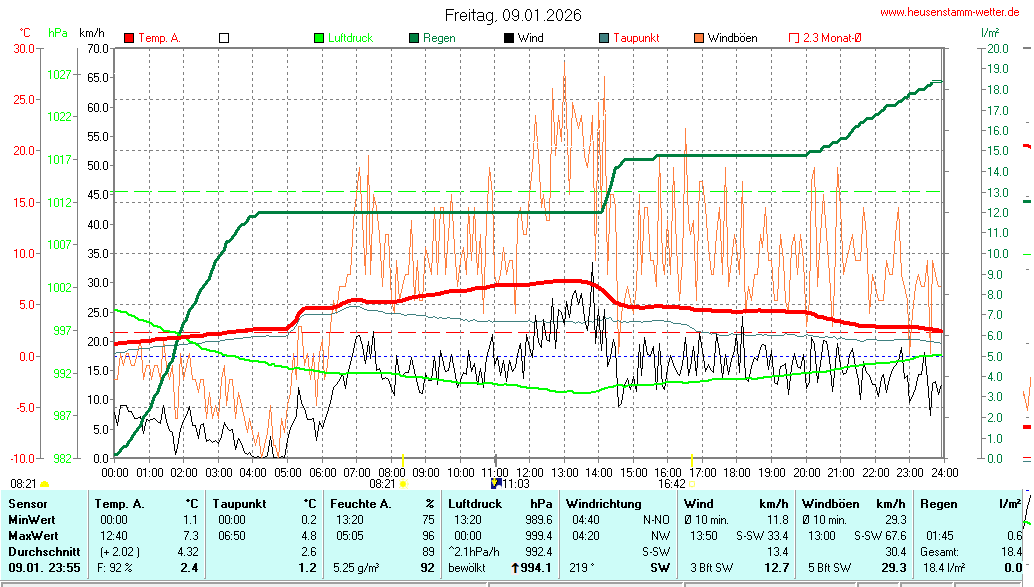Toggle the dark green Regen legend box
This screenshot has height=587, width=1034.
pyautogui.click(x=413, y=38)
